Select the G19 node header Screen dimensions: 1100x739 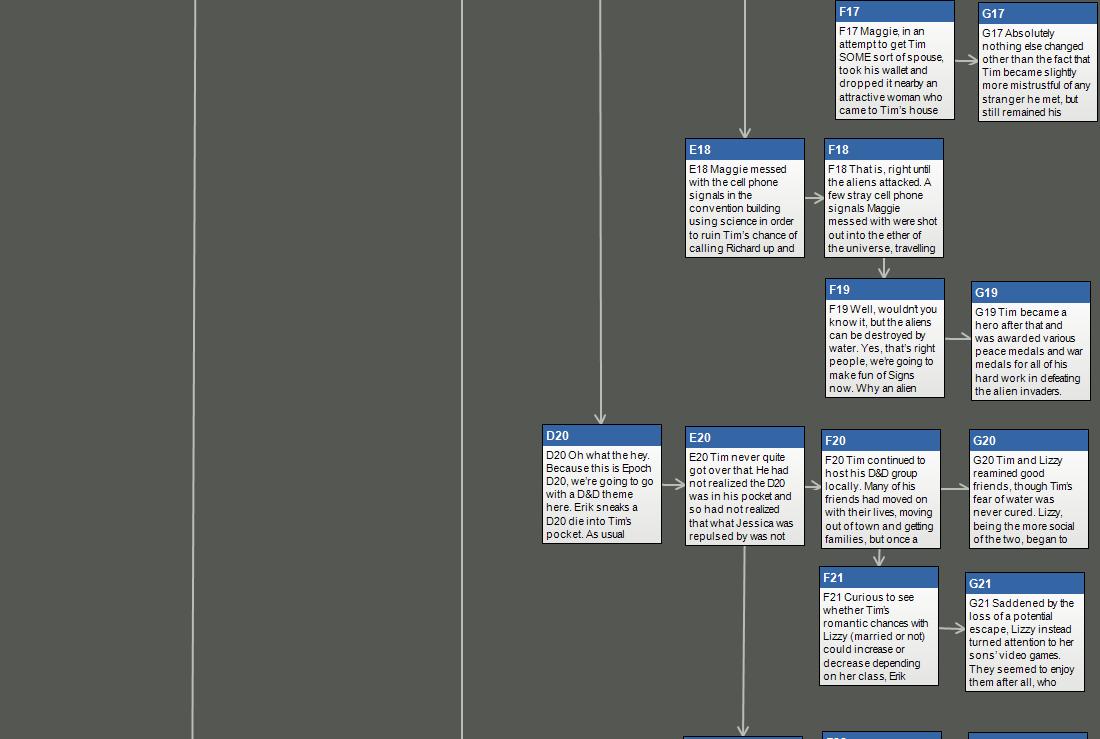click(x=1030, y=293)
